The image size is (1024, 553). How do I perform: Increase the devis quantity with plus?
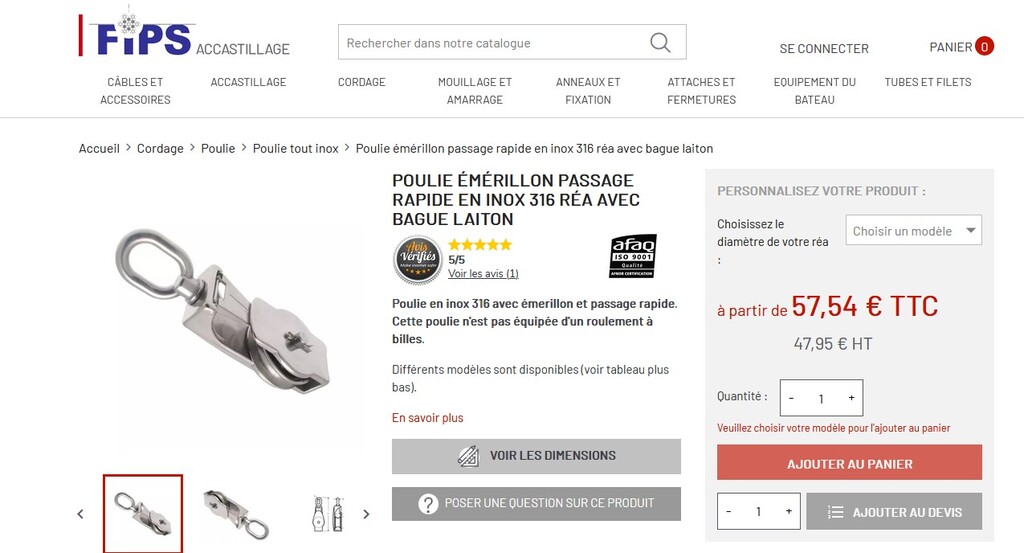click(788, 512)
